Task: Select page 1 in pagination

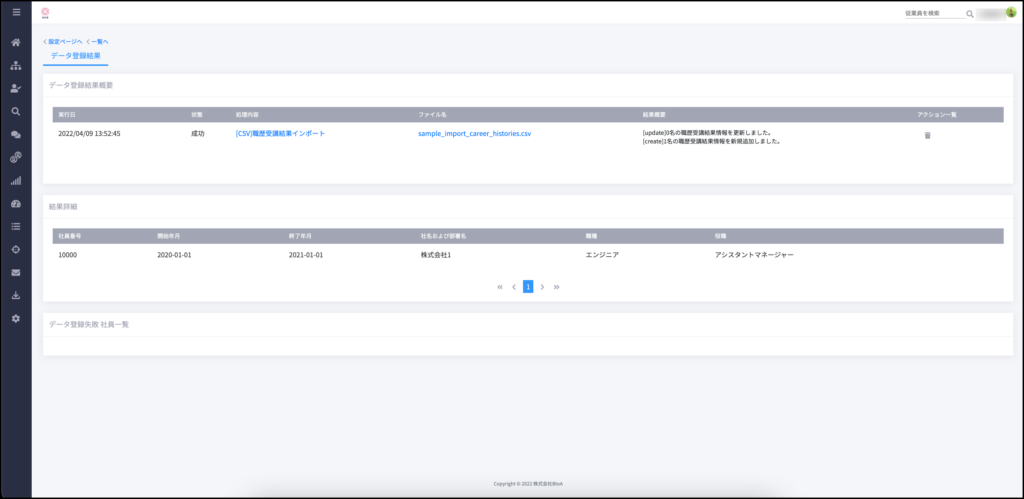Action: tap(528, 286)
